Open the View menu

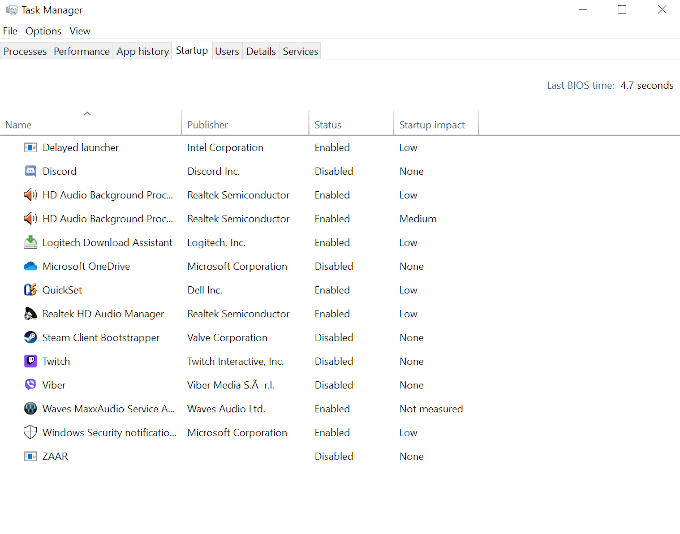80,31
